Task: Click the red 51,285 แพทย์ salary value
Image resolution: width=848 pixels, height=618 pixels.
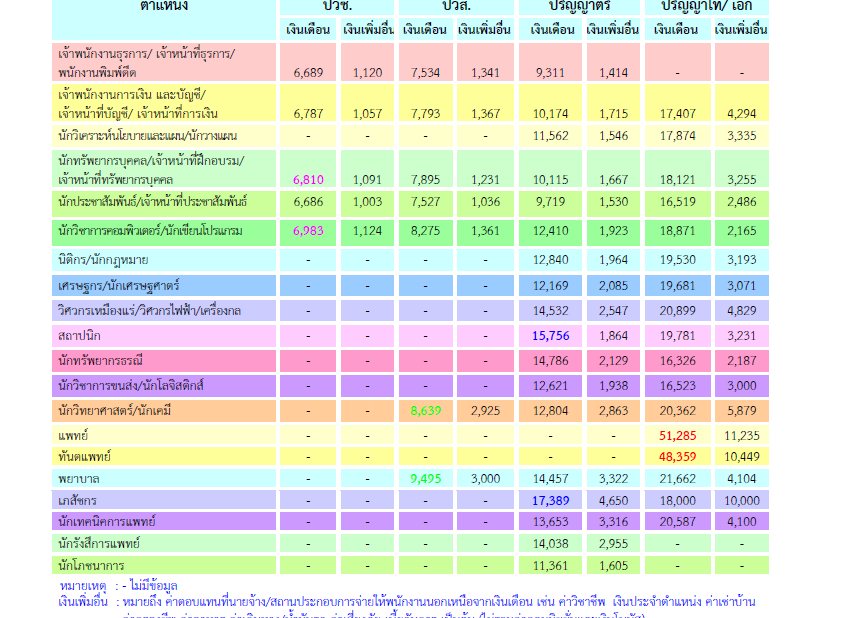Action: click(677, 435)
